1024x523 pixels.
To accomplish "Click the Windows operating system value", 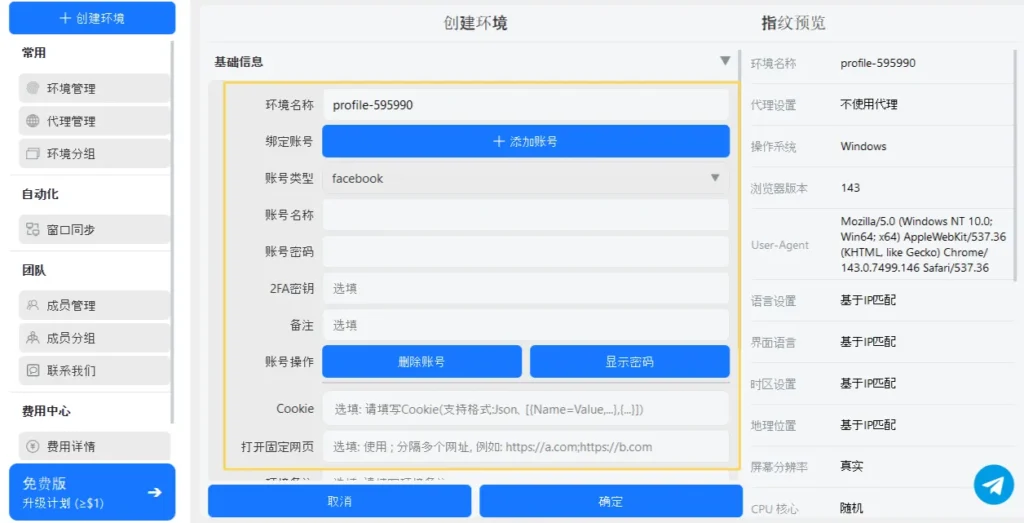I will (x=863, y=146).
